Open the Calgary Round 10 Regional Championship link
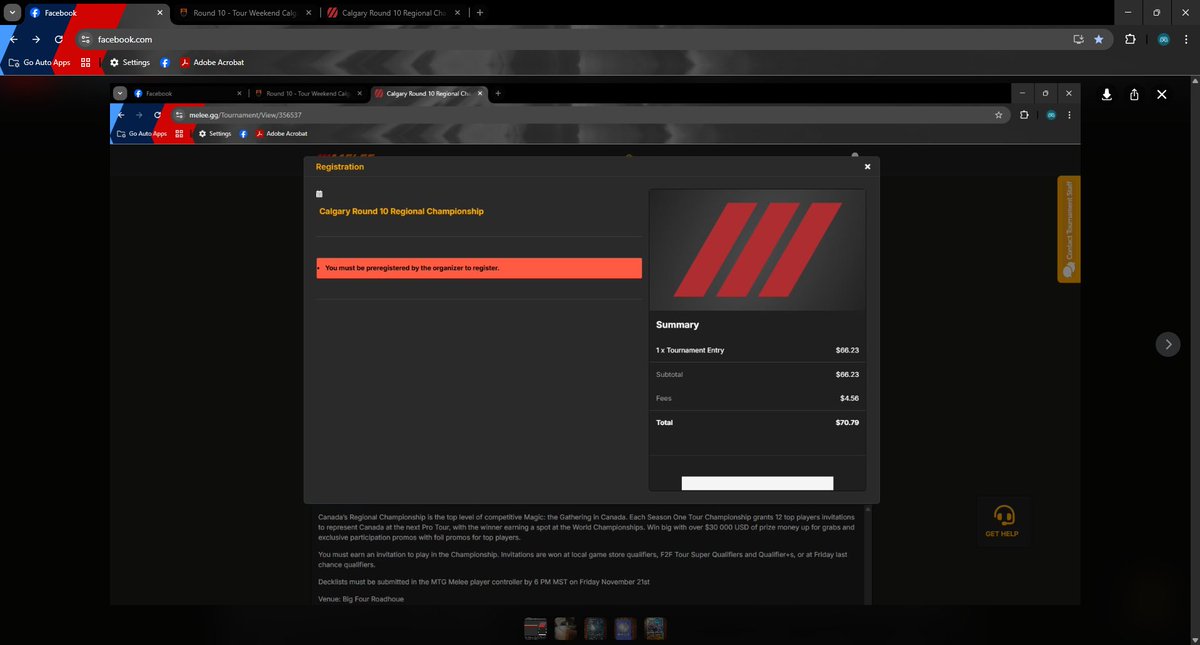This screenshot has height=645, width=1200. click(x=403, y=211)
